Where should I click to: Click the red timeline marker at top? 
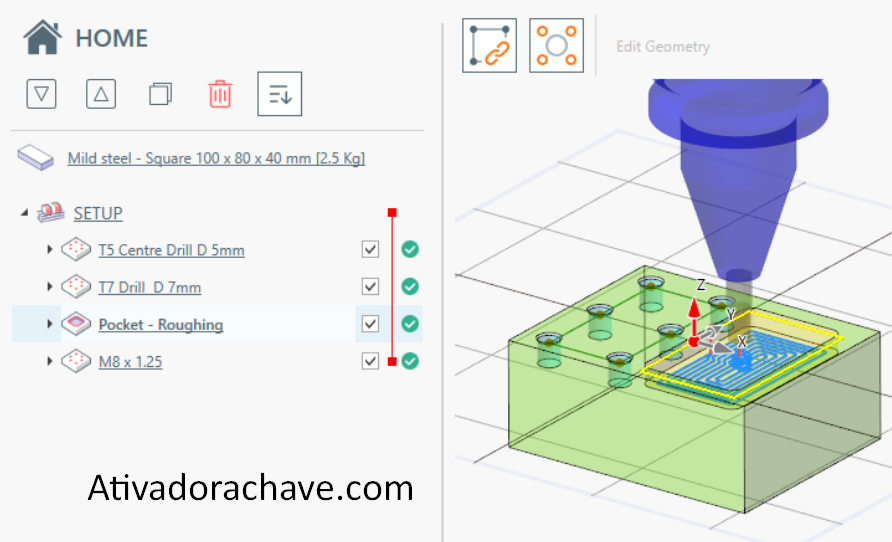pos(392,212)
